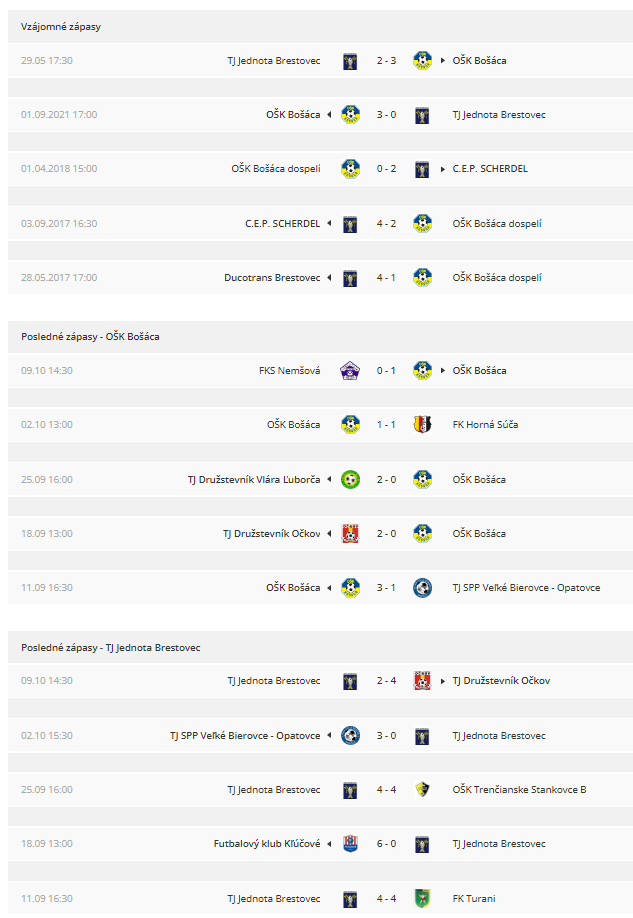Click FK Horná Súča club crest
Screen dimensions: 633x918
(x=422, y=424)
